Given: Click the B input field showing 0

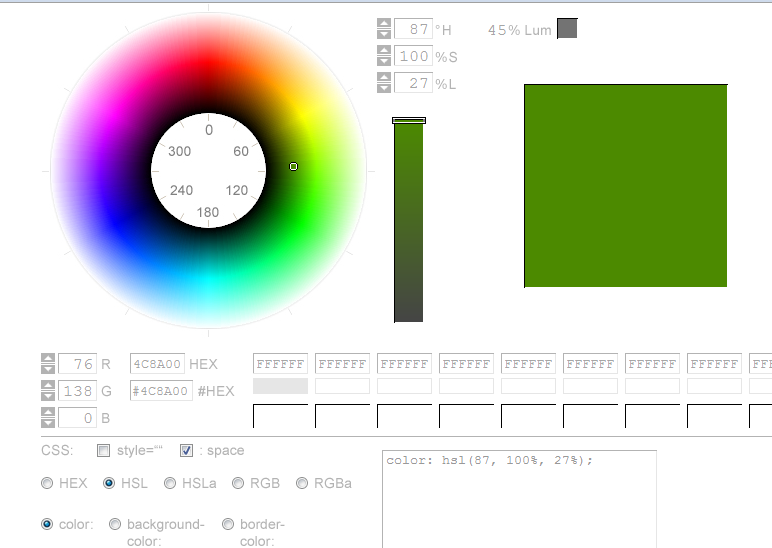Looking at the screenshot, I should [77, 418].
